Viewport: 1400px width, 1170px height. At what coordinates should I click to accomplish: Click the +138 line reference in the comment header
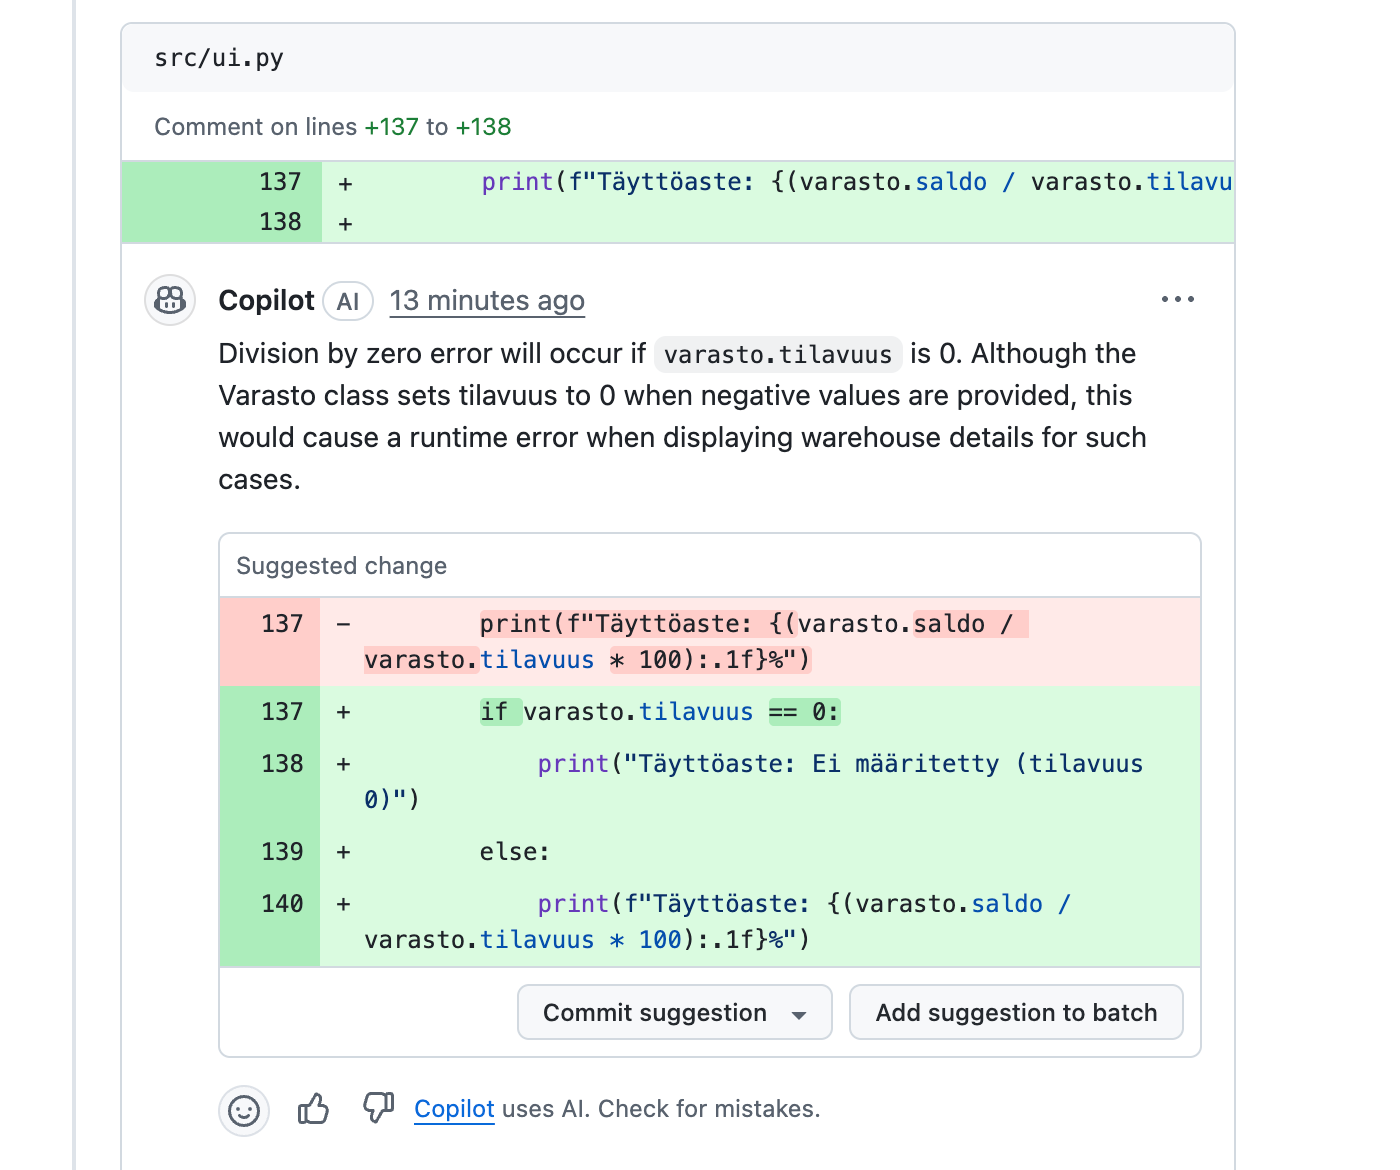point(483,127)
